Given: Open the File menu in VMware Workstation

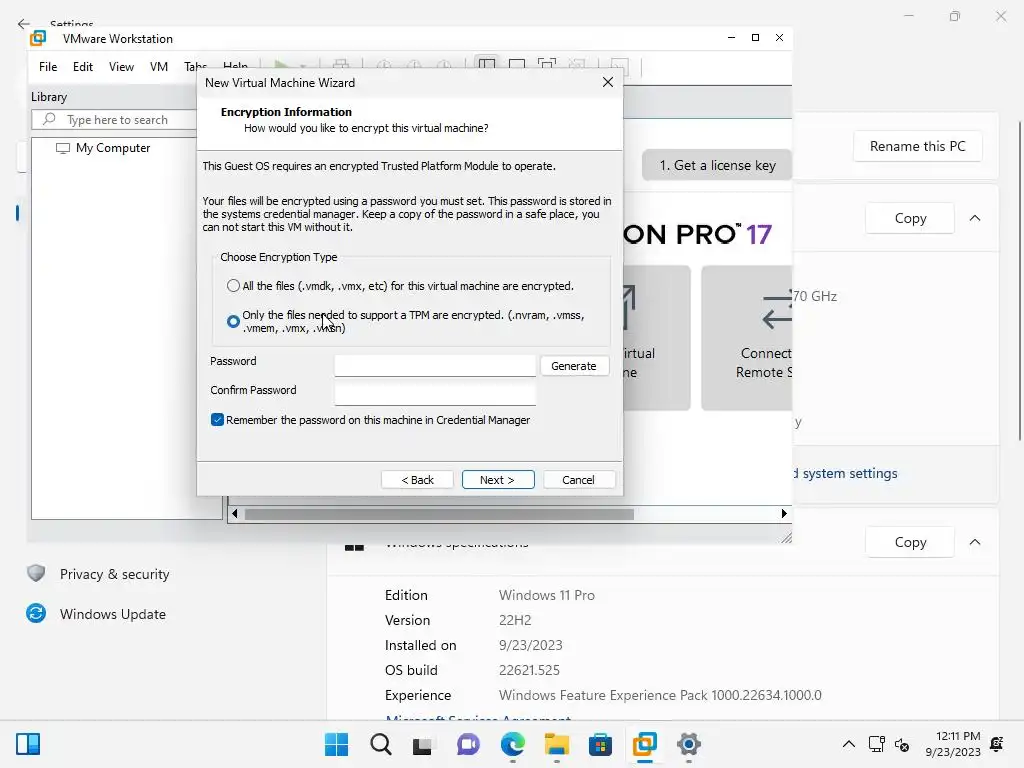Looking at the screenshot, I should [48, 67].
